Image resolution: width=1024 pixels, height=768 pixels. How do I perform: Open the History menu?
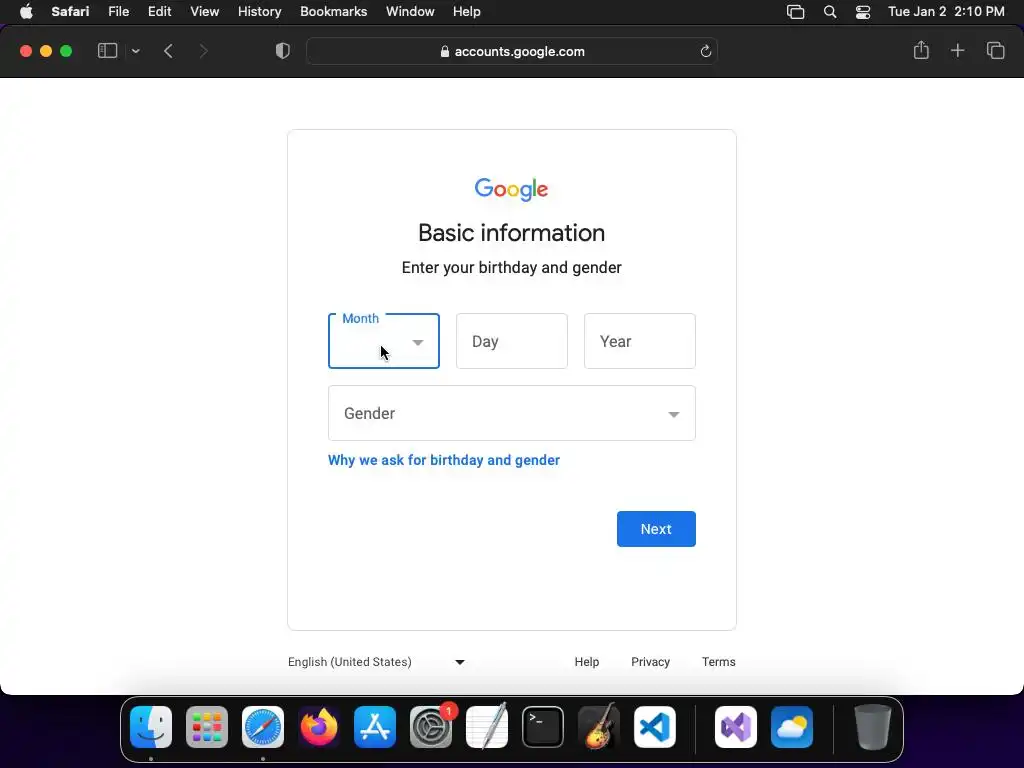coord(259,12)
